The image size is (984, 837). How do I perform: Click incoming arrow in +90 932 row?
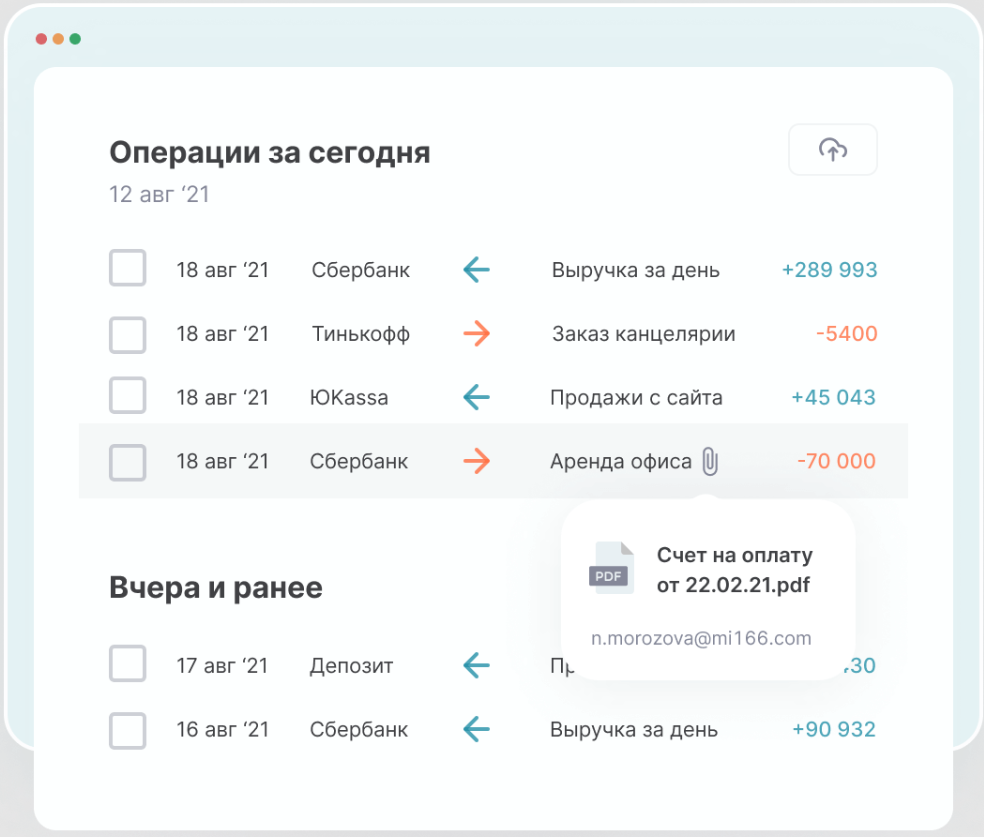476,729
